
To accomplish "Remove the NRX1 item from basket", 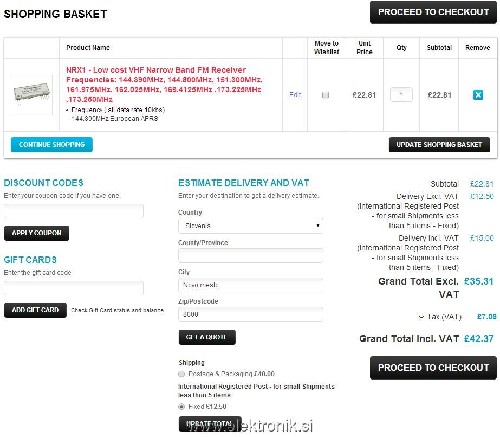I will coord(478,95).
